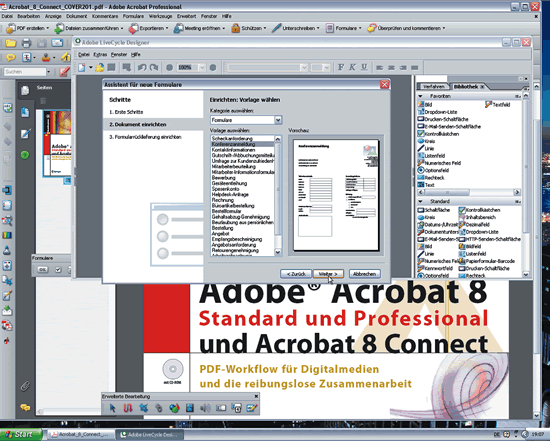The image size is (550, 441).
Task: Pick Papierformular-Barcode in Standard section
Action: coord(487,261)
